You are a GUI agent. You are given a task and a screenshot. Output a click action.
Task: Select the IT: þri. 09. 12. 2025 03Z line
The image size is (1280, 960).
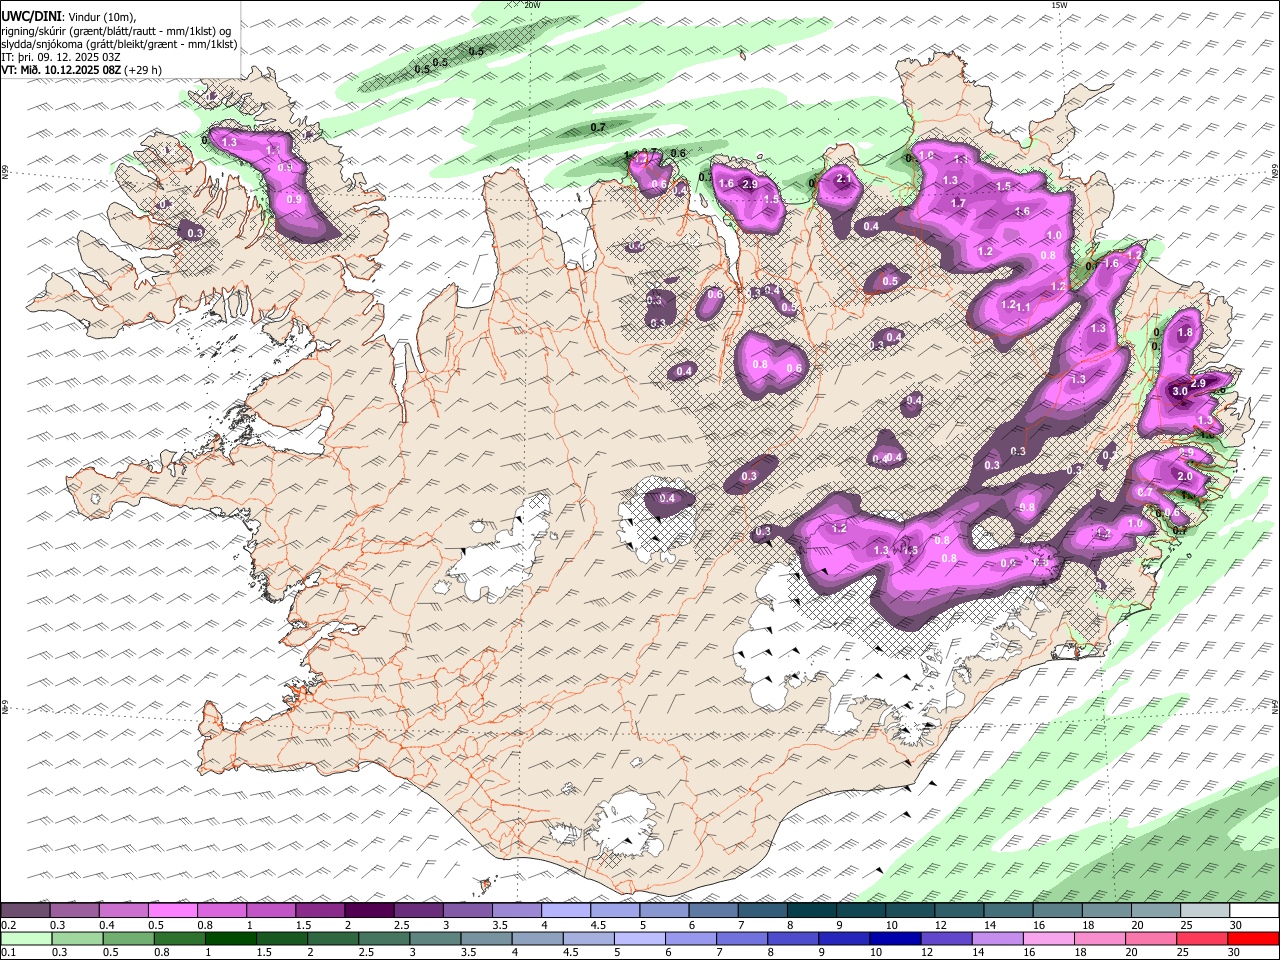pos(62,57)
